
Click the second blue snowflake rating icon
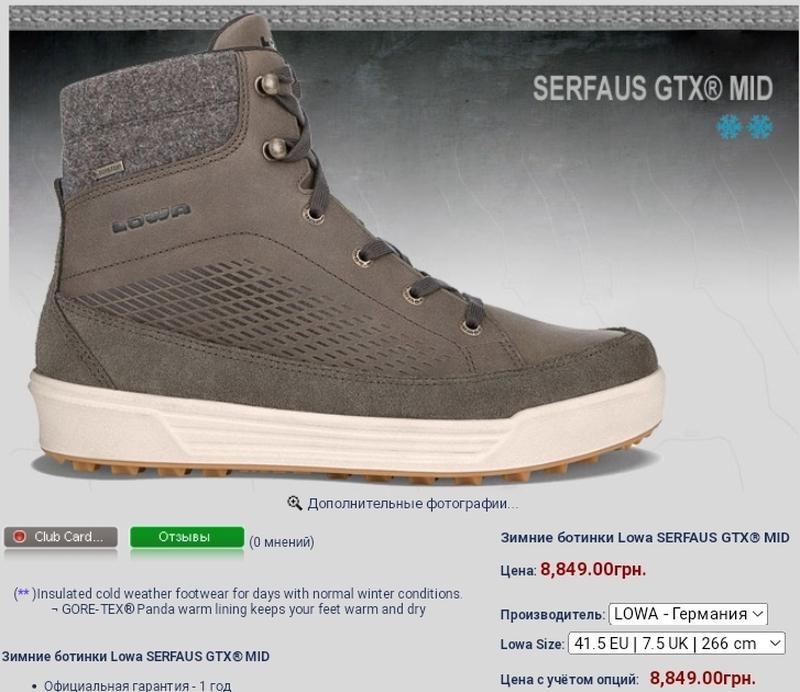click(760, 127)
